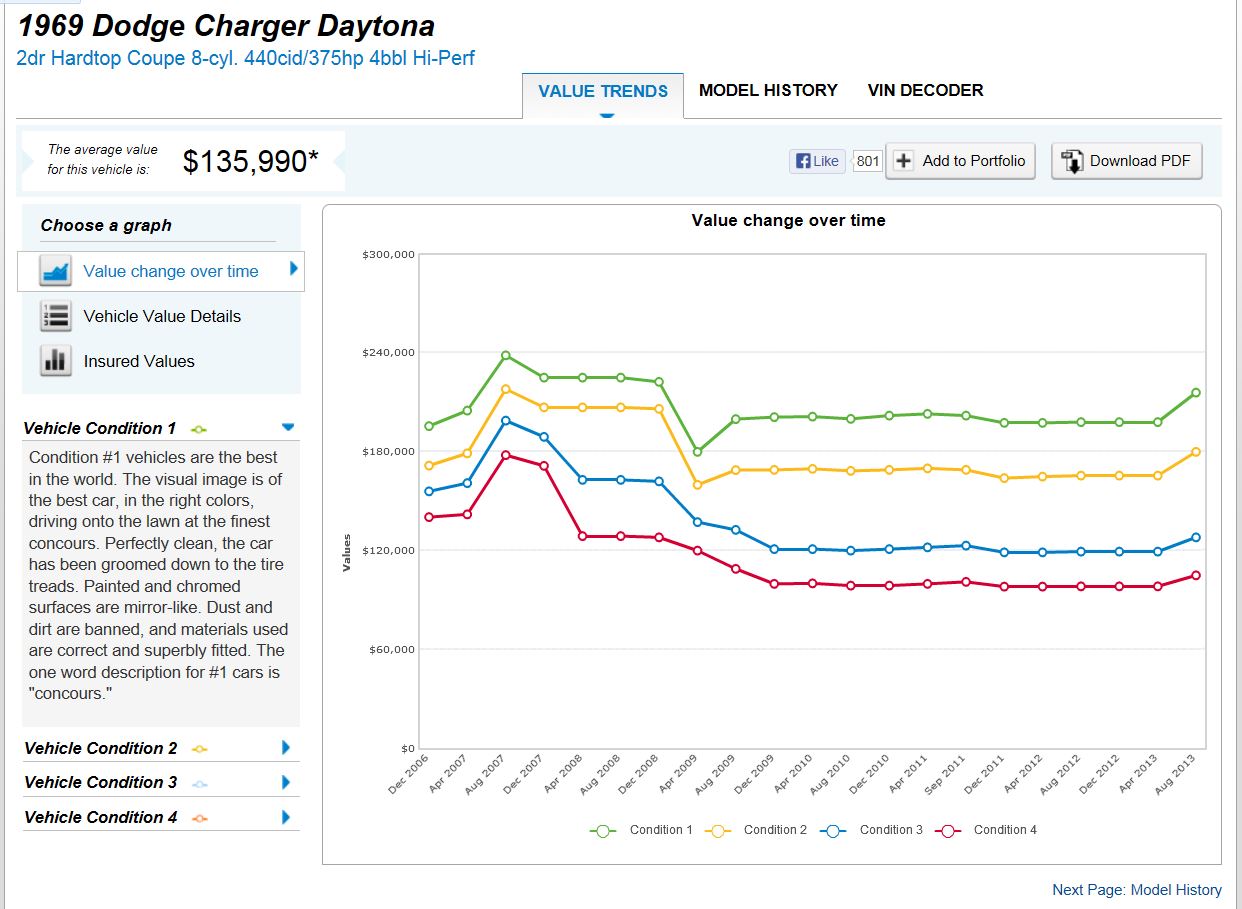Click the Aug 2007 Condition 1 peak point
The image size is (1242, 909).
point(506,355)
